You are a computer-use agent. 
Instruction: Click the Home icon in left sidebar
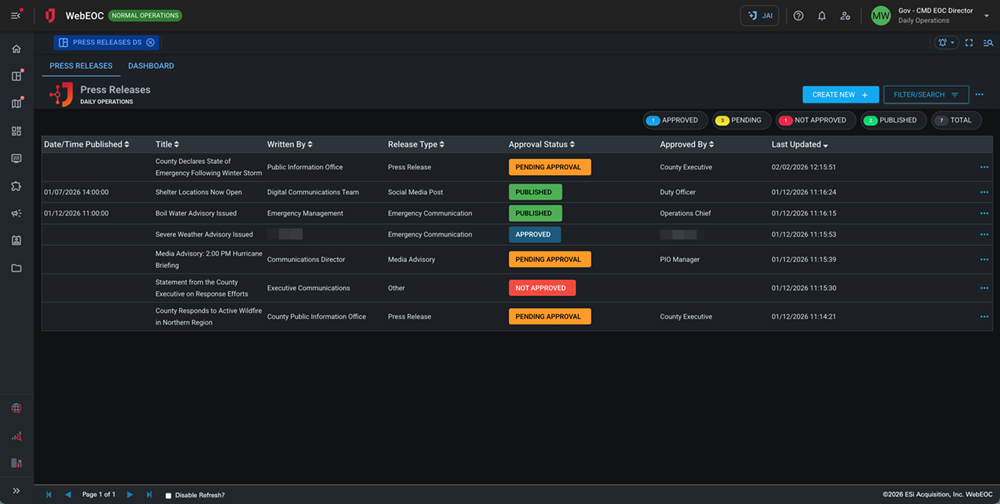tap(16, 49)
